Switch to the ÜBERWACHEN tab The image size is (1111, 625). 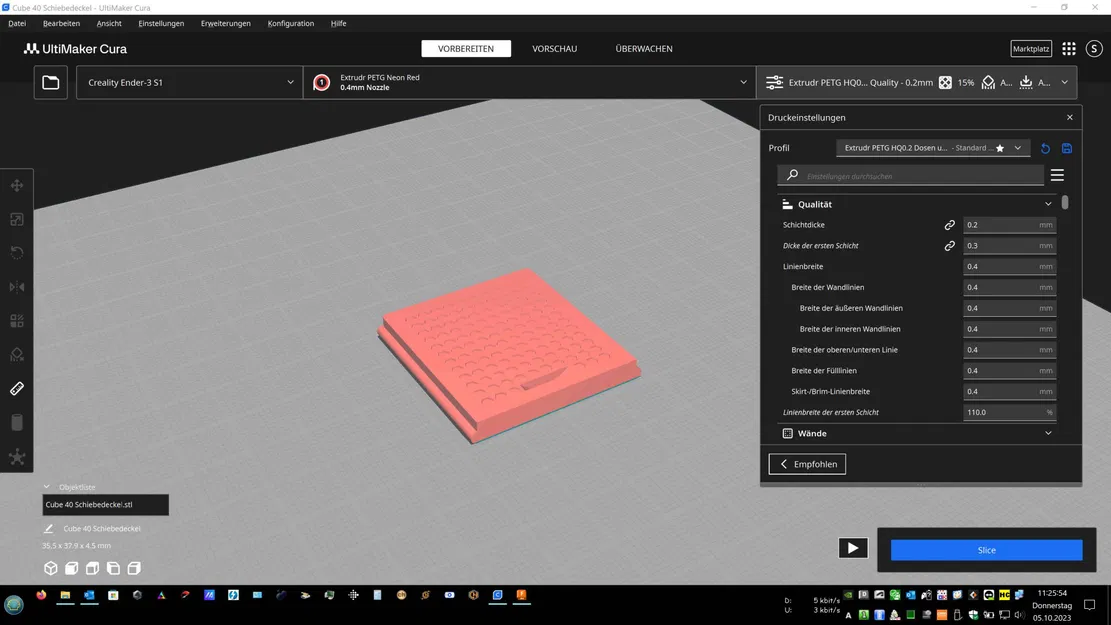tap(644, 48)
